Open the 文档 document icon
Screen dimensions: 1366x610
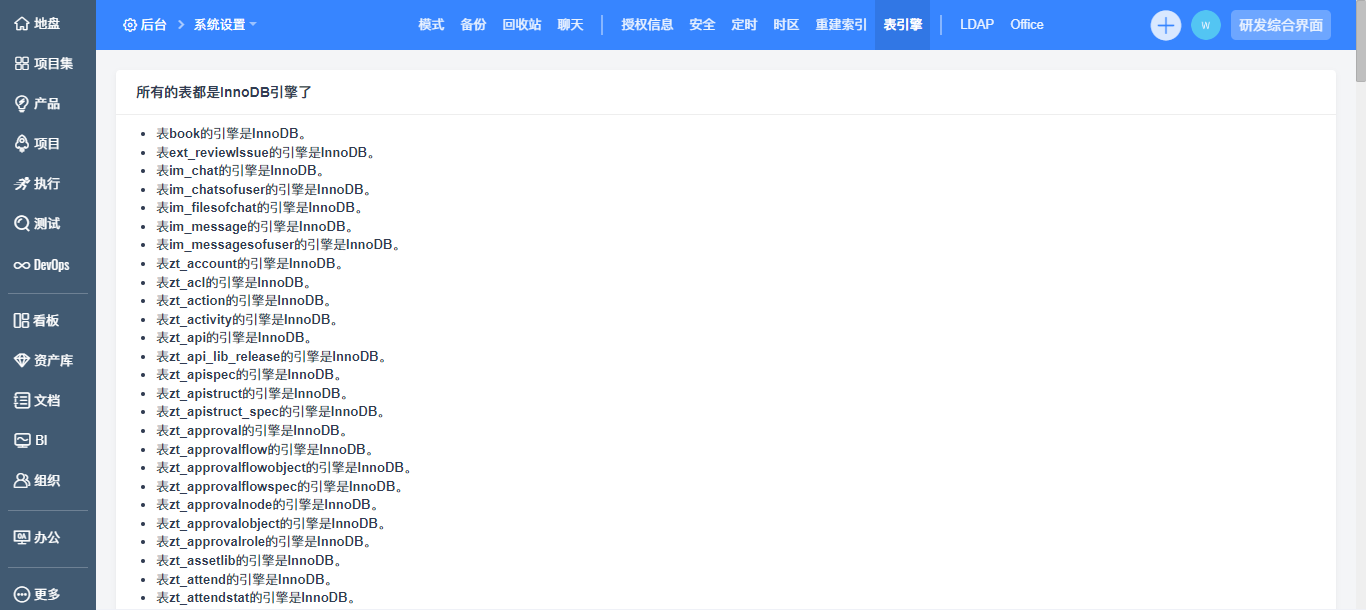21,401
